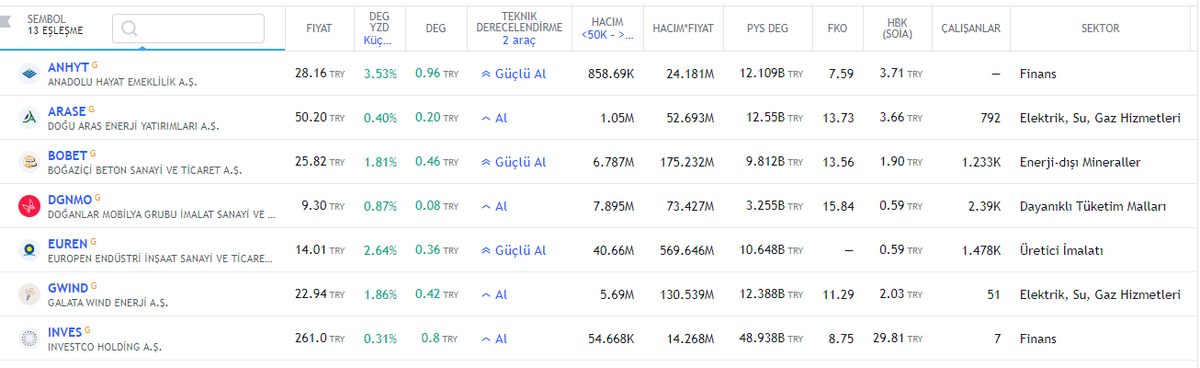The image size is (1200, 368).
Task: Open the BOBET ticker link
Action: (x=67, y=155)
